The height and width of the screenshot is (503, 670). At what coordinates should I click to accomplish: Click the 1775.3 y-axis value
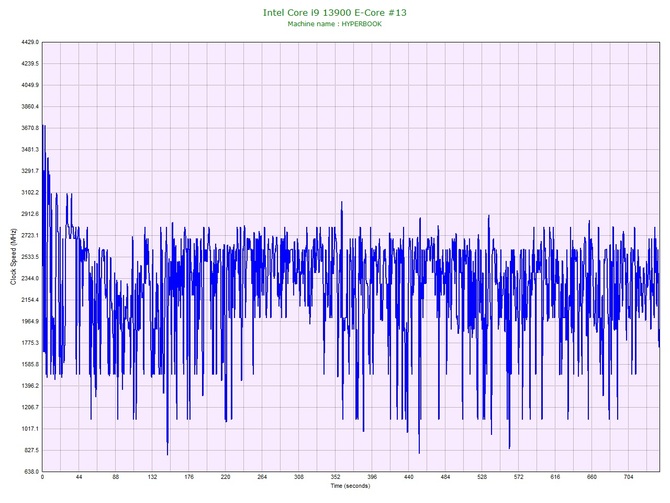pos(30,343)
